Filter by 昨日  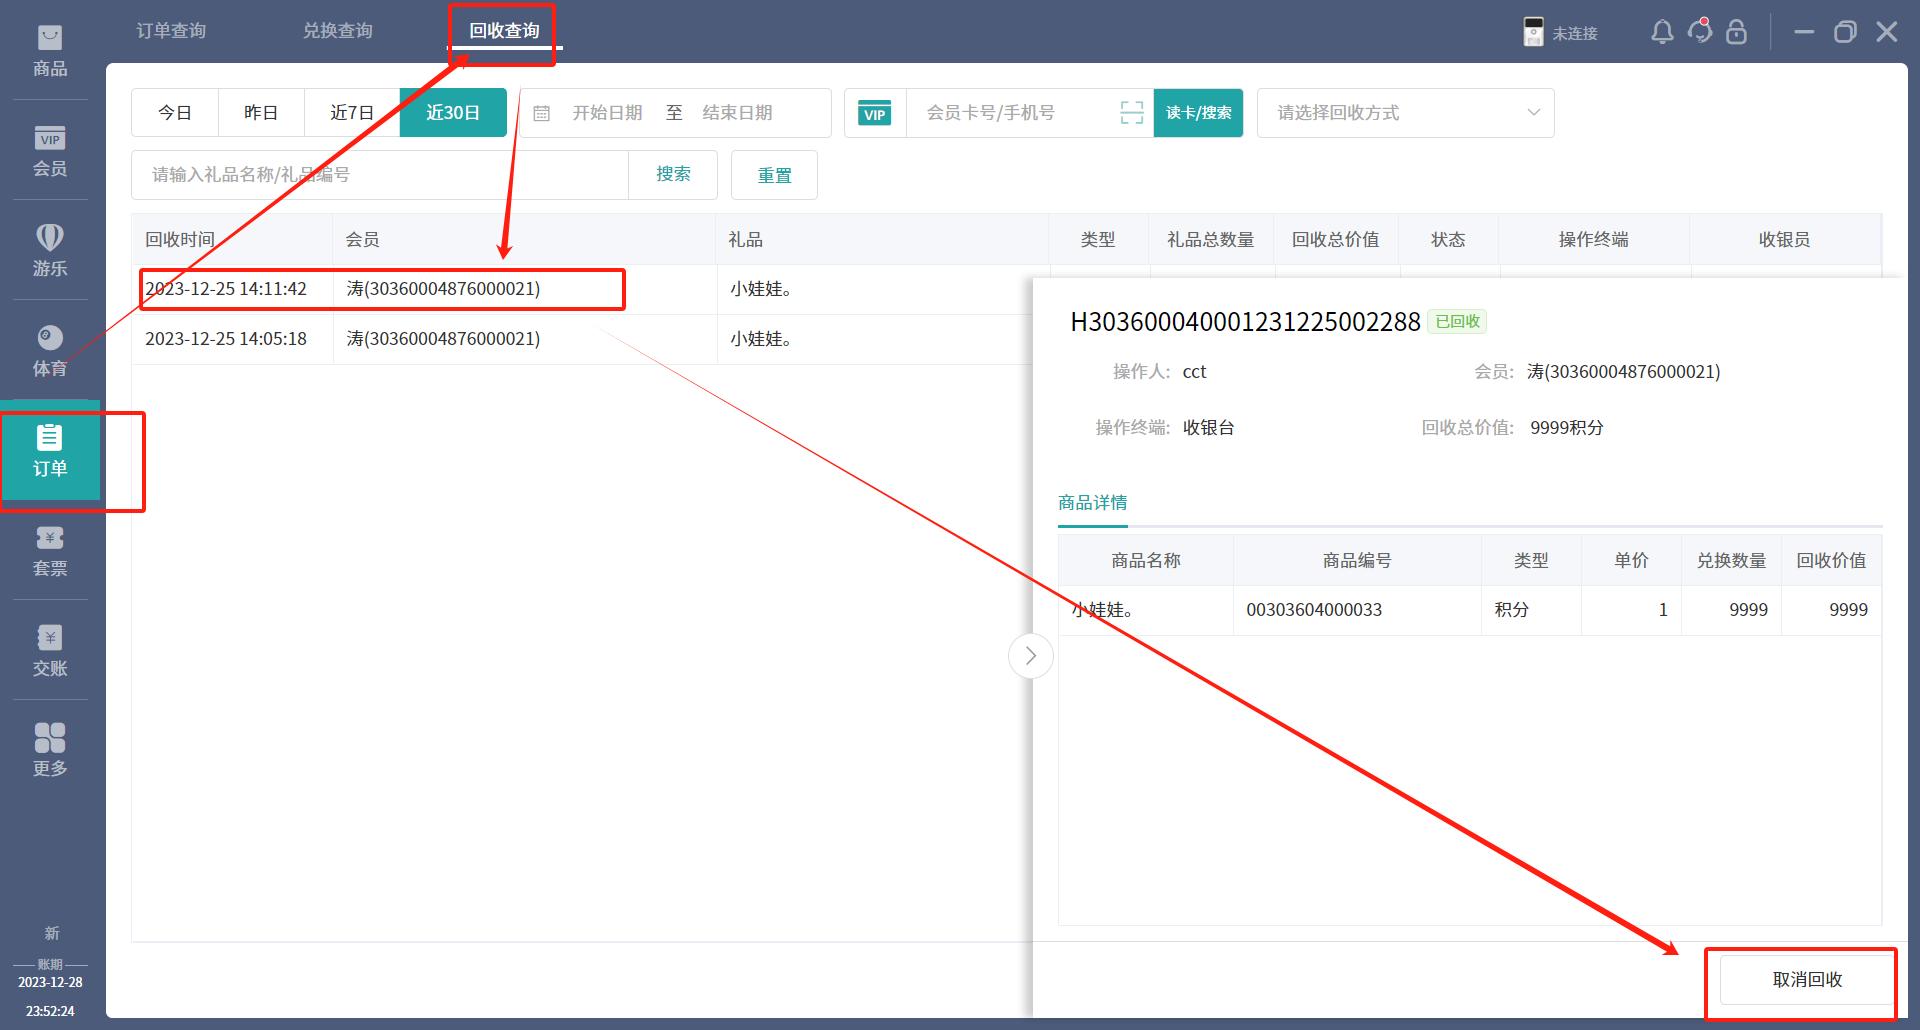click(261, 113)
